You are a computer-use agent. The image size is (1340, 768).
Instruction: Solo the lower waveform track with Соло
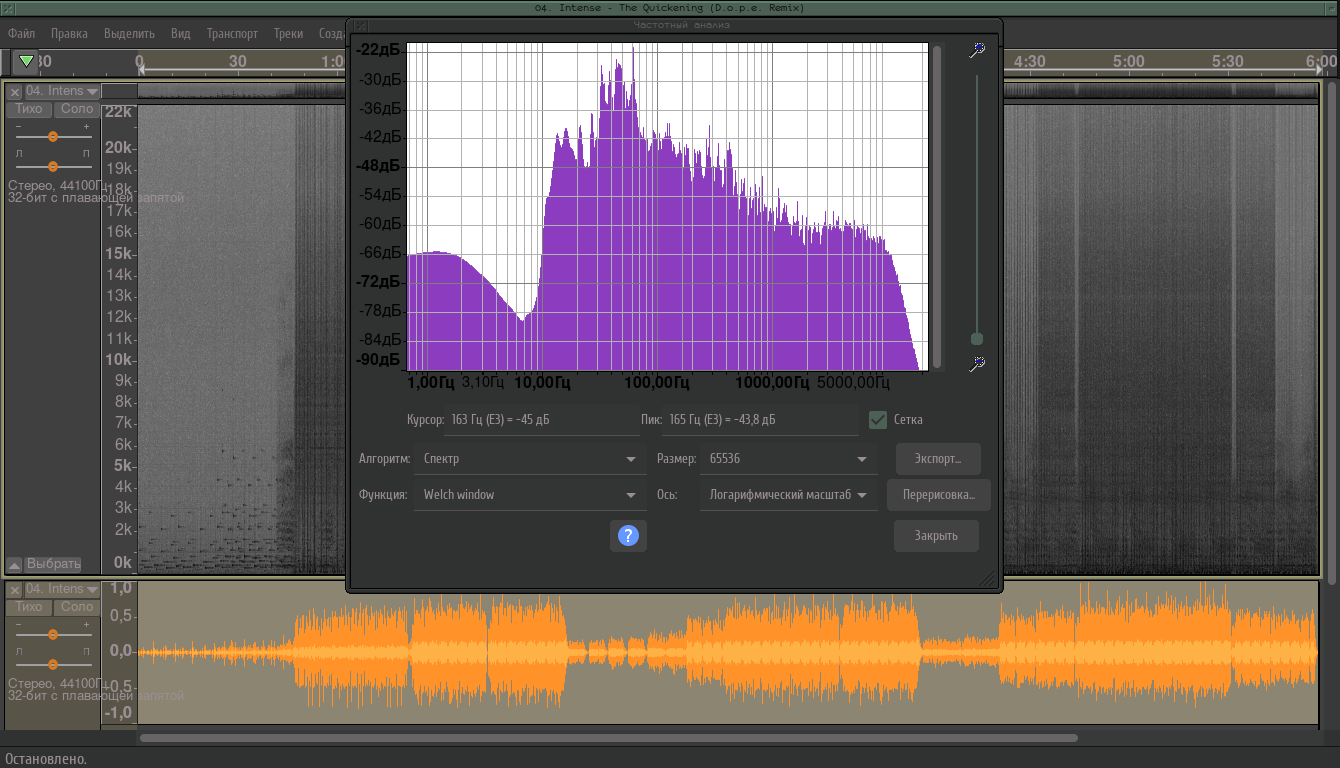click(77, 607)
